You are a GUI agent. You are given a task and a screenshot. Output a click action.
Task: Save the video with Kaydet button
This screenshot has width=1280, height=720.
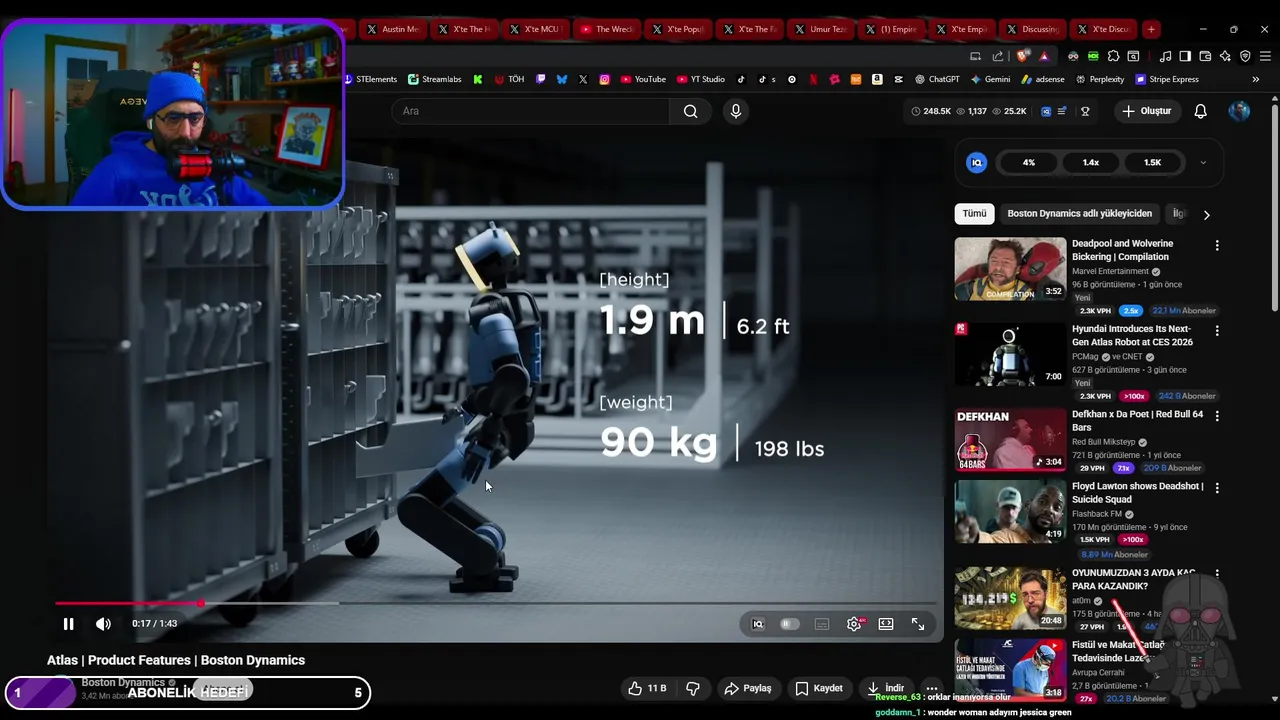click(x=819, y=688)
